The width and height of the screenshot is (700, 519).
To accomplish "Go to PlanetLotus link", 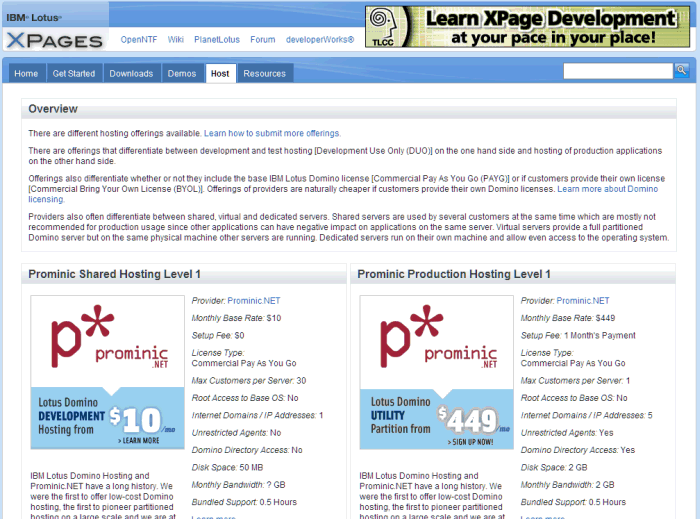I will [x=217, y=39].
